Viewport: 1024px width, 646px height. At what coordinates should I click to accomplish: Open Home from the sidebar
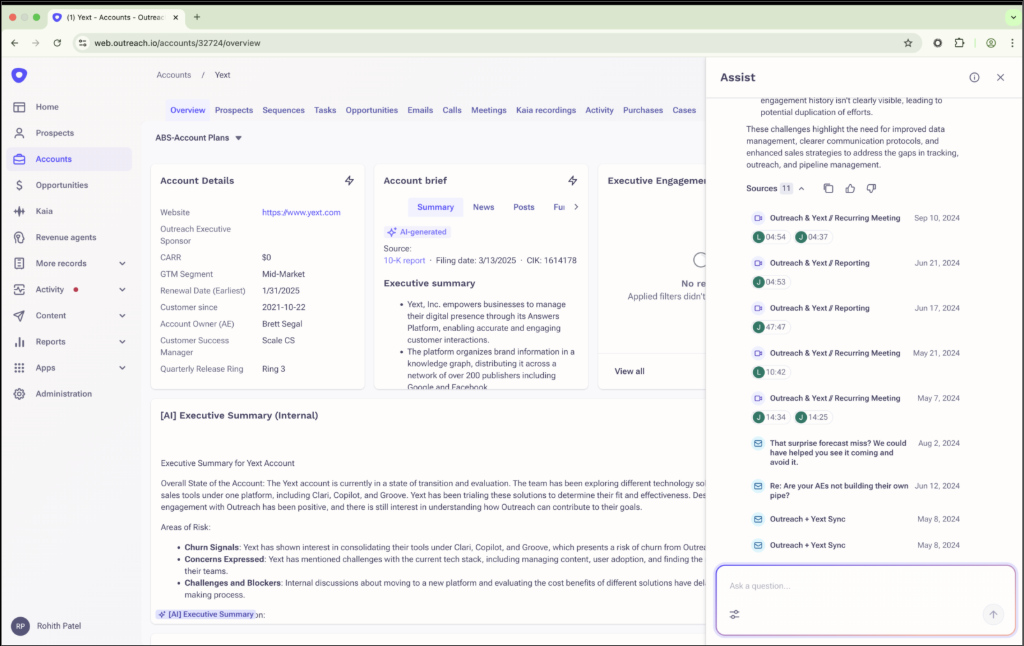(47, 106)
